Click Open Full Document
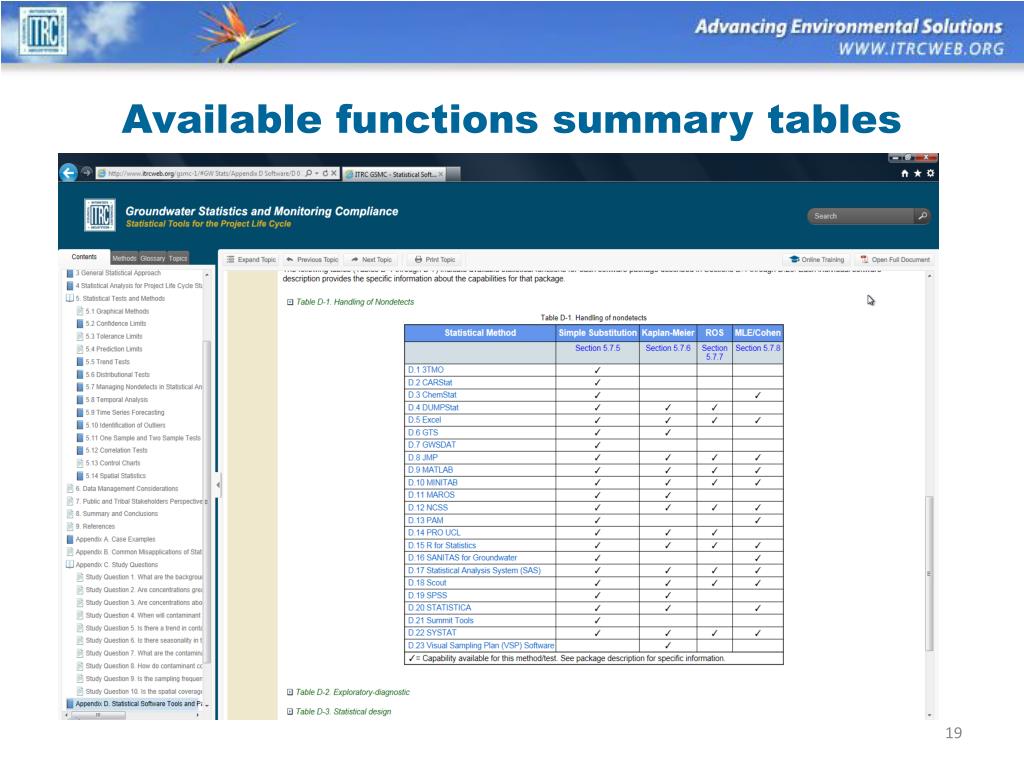 pos(895,259)
